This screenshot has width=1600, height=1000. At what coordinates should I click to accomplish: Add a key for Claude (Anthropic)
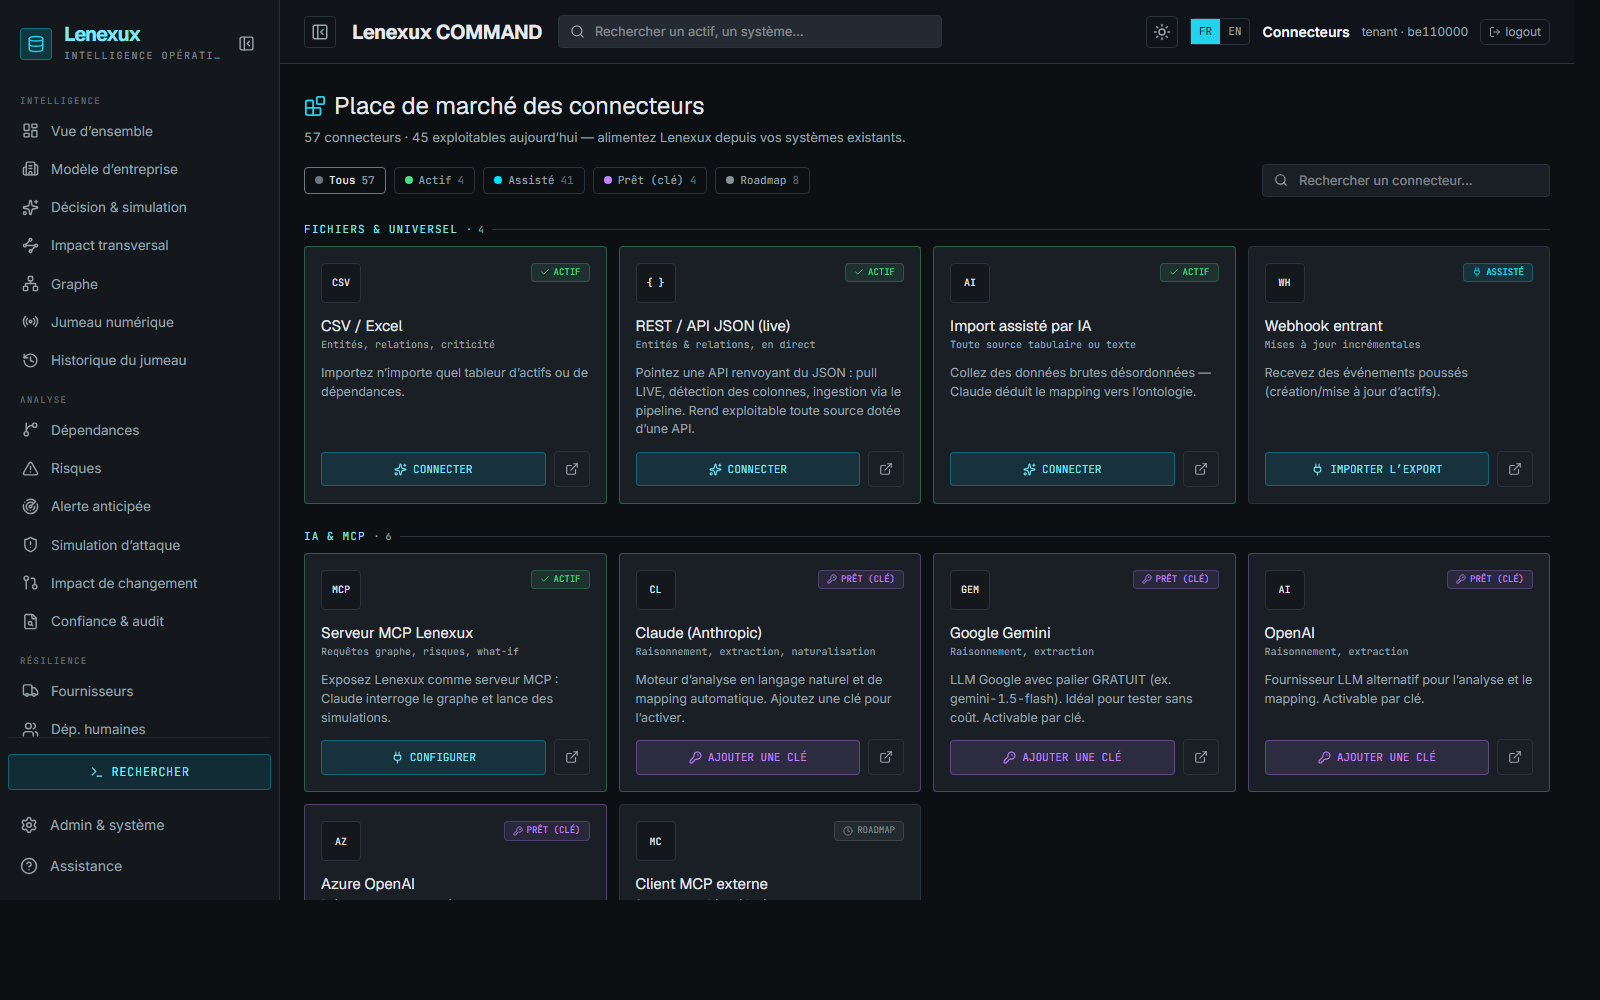748,757
